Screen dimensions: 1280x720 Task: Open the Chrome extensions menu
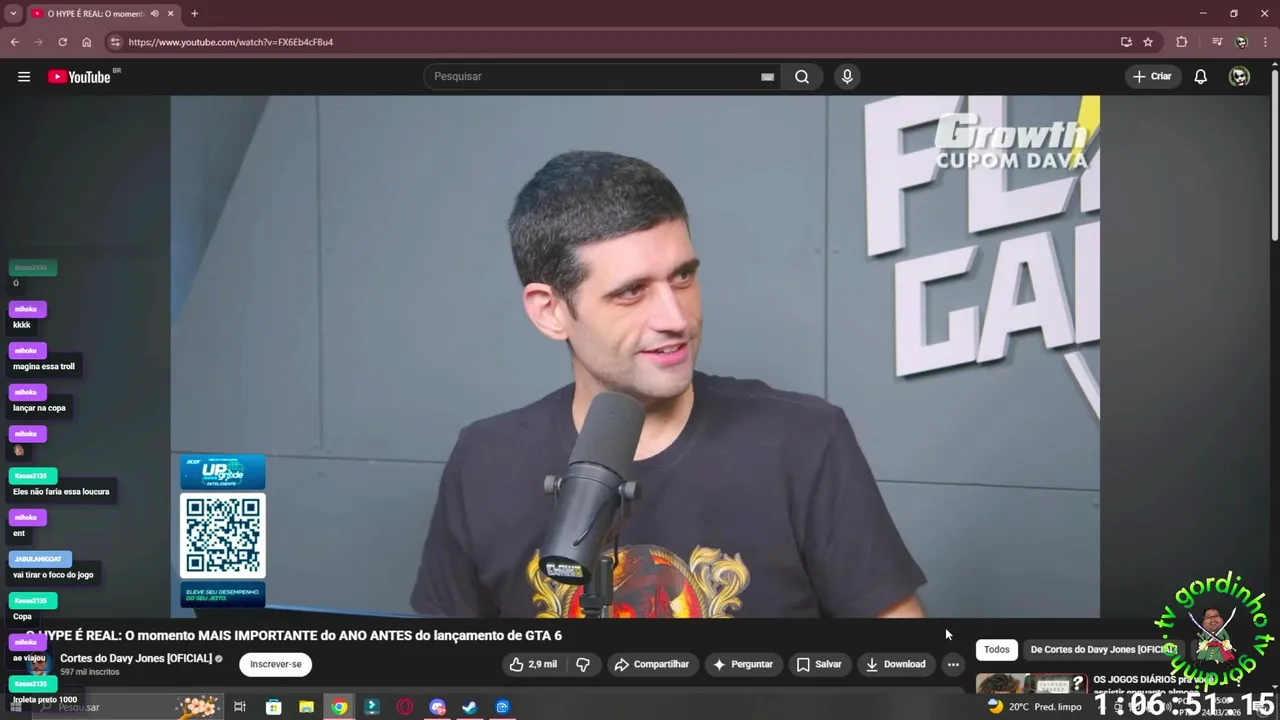(x=1182, y=42)
